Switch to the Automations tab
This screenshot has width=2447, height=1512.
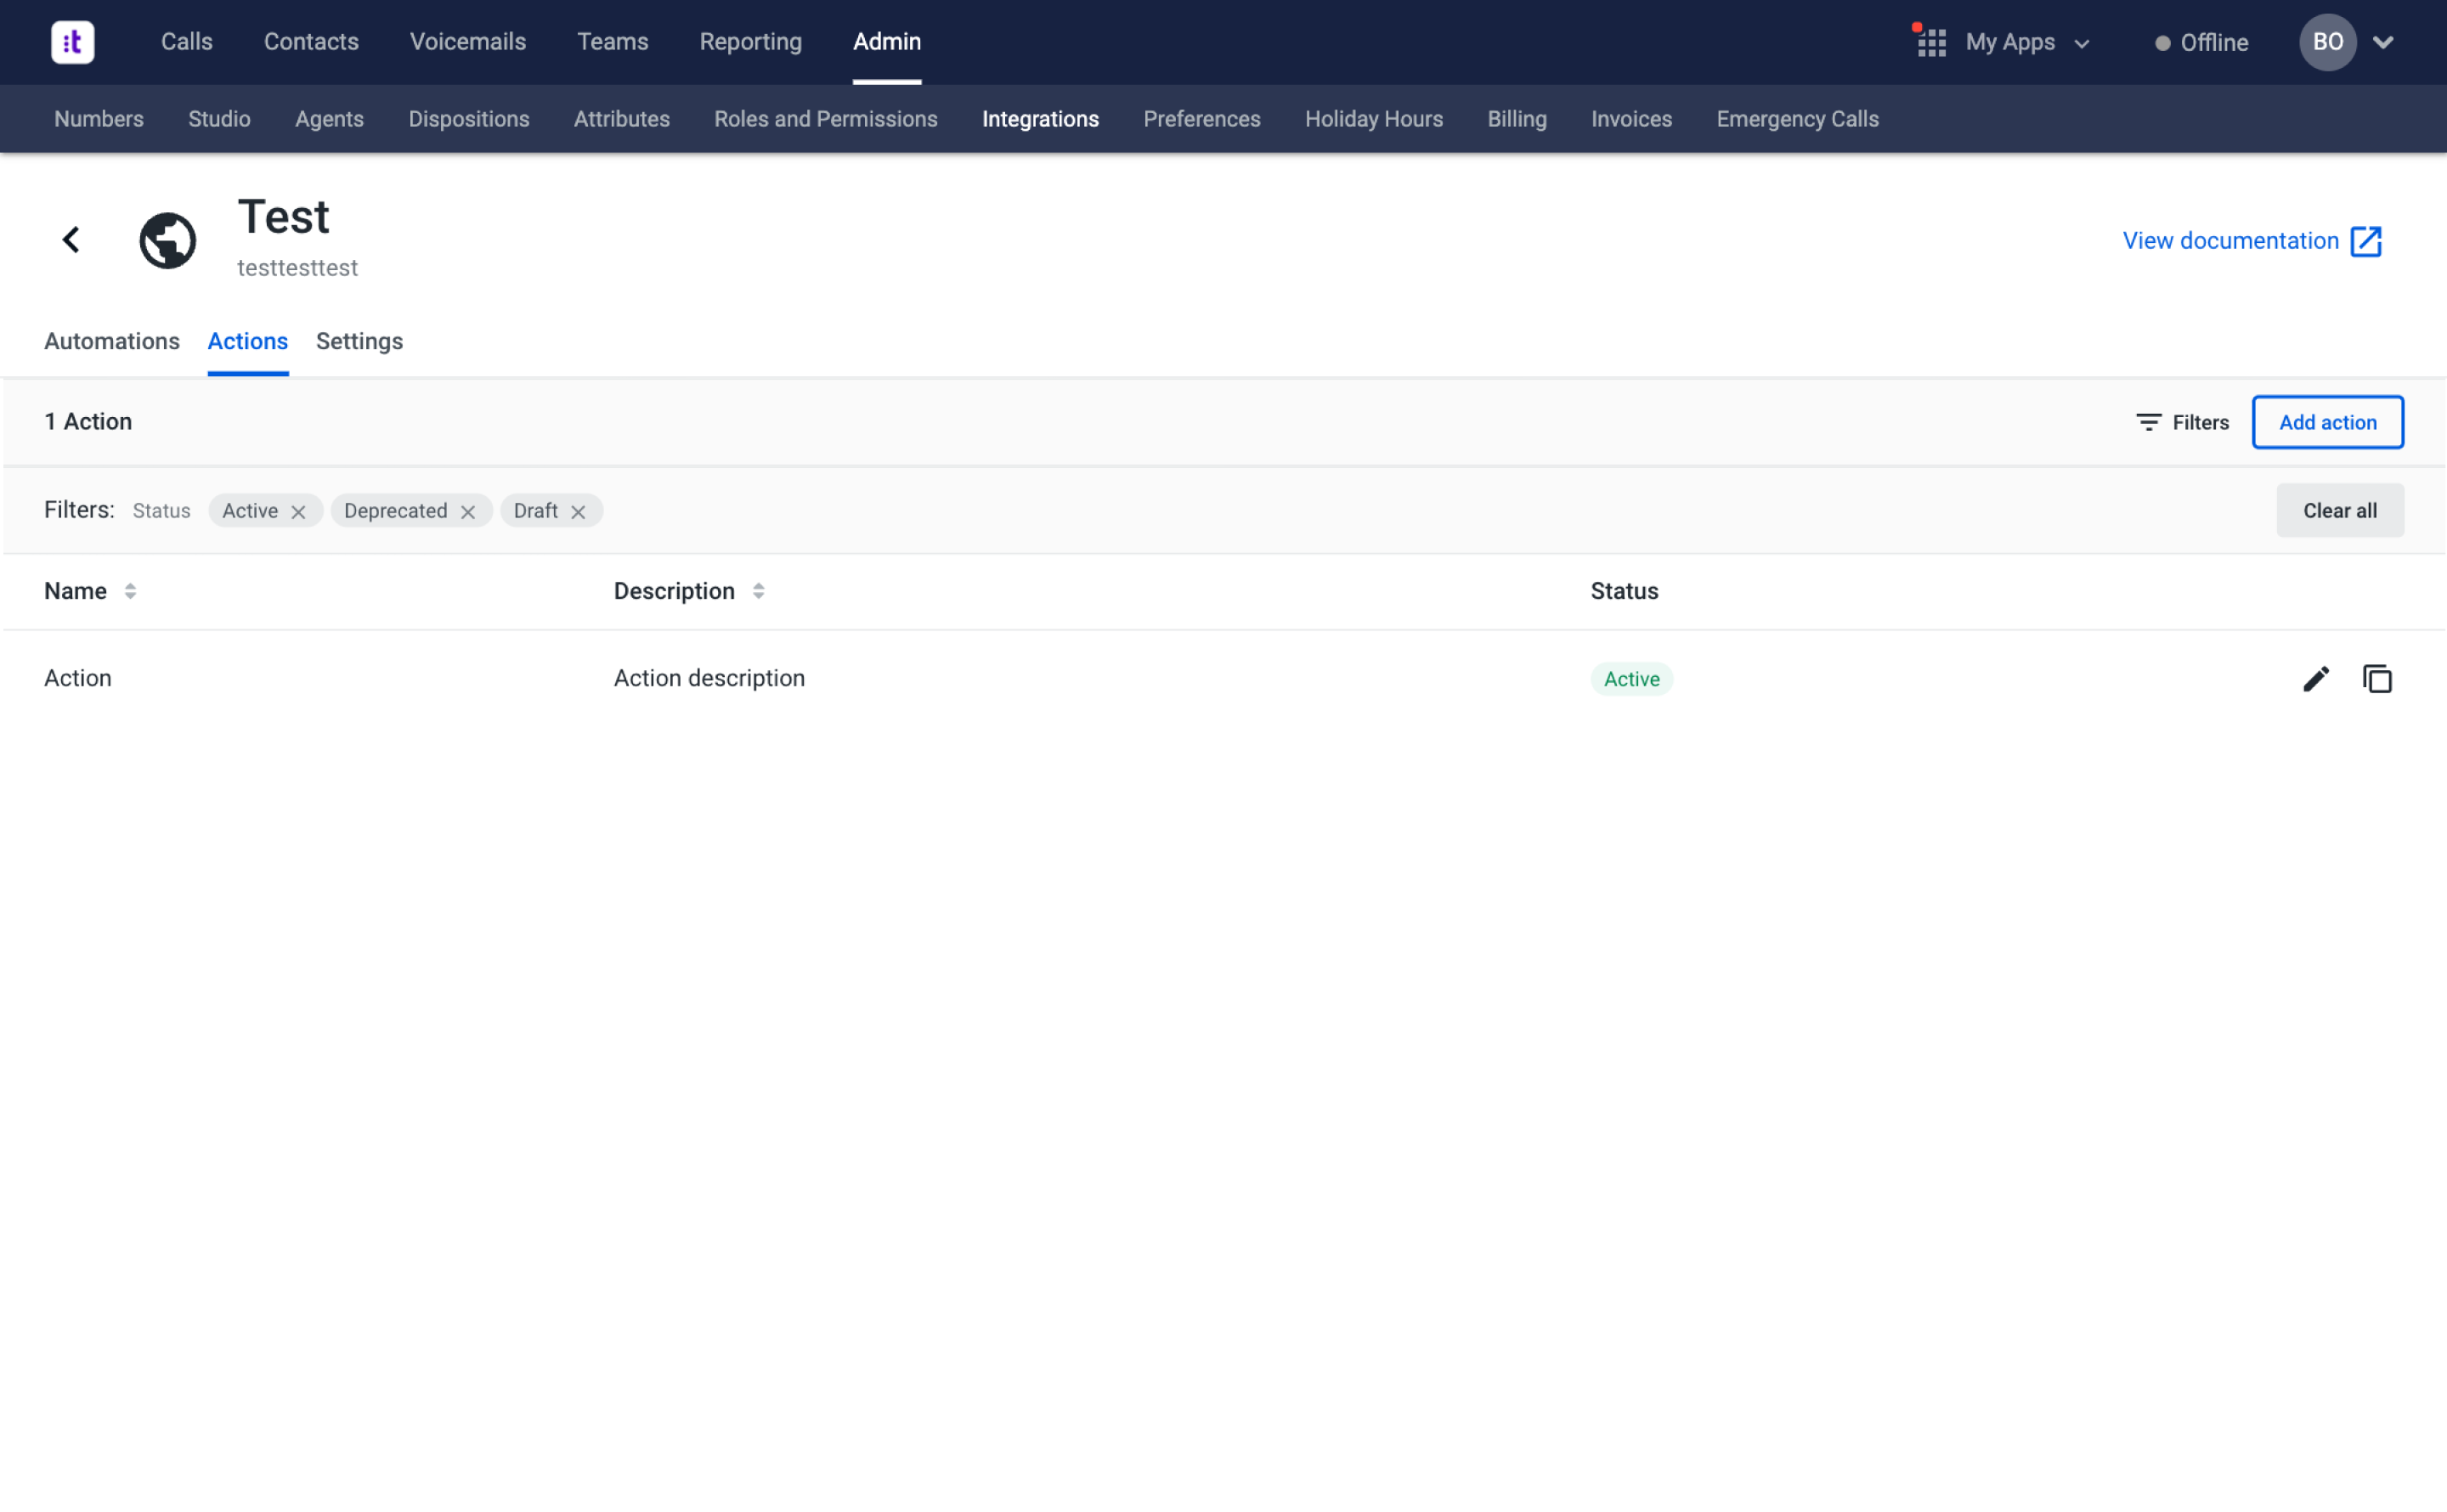pyautogui.click(x=112, y=341)
